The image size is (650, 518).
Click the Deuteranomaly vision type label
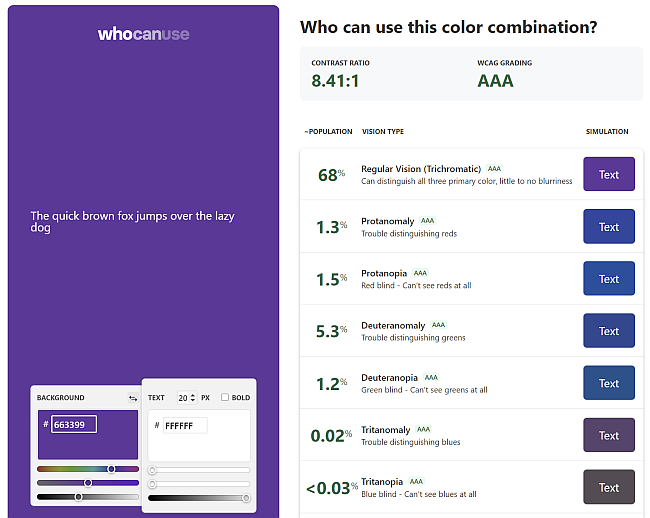point(393,326)
